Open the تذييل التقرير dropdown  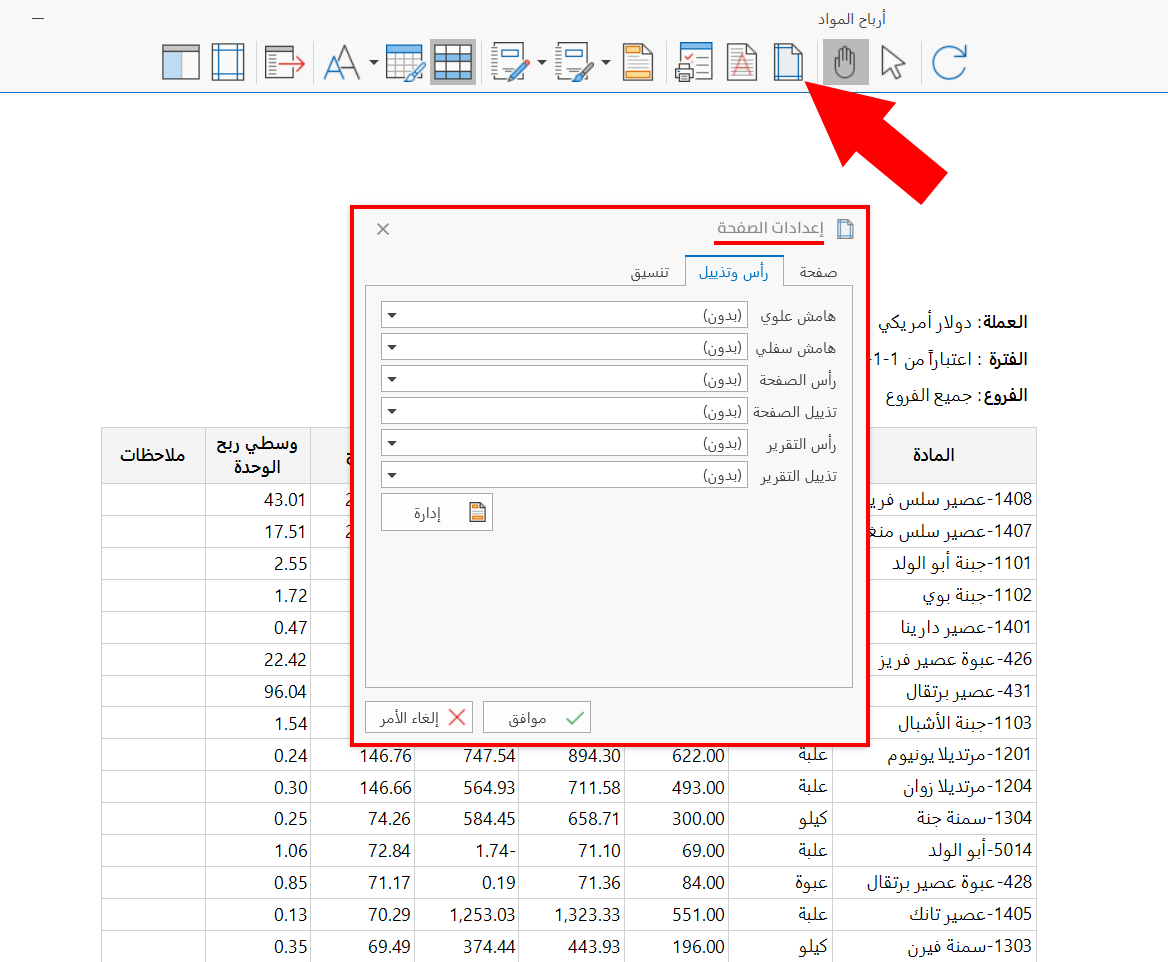[564, 475]
